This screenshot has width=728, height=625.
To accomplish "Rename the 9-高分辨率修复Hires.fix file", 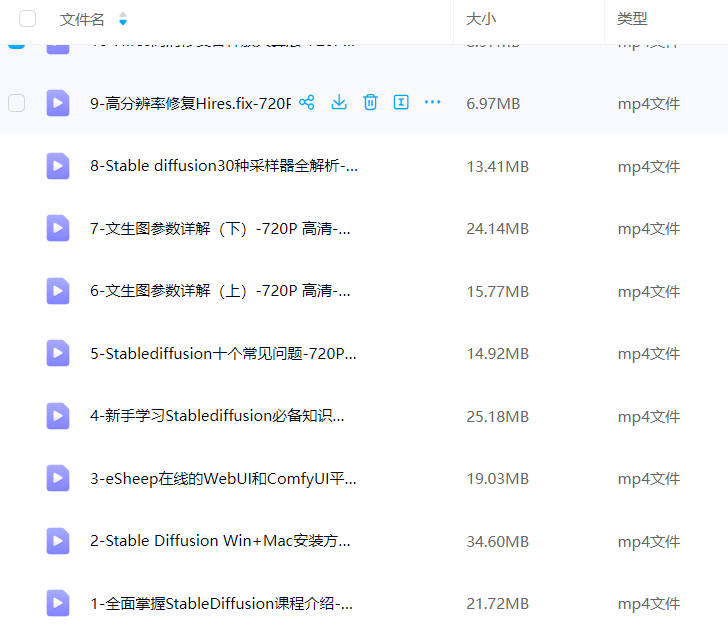I will (401, 102).
